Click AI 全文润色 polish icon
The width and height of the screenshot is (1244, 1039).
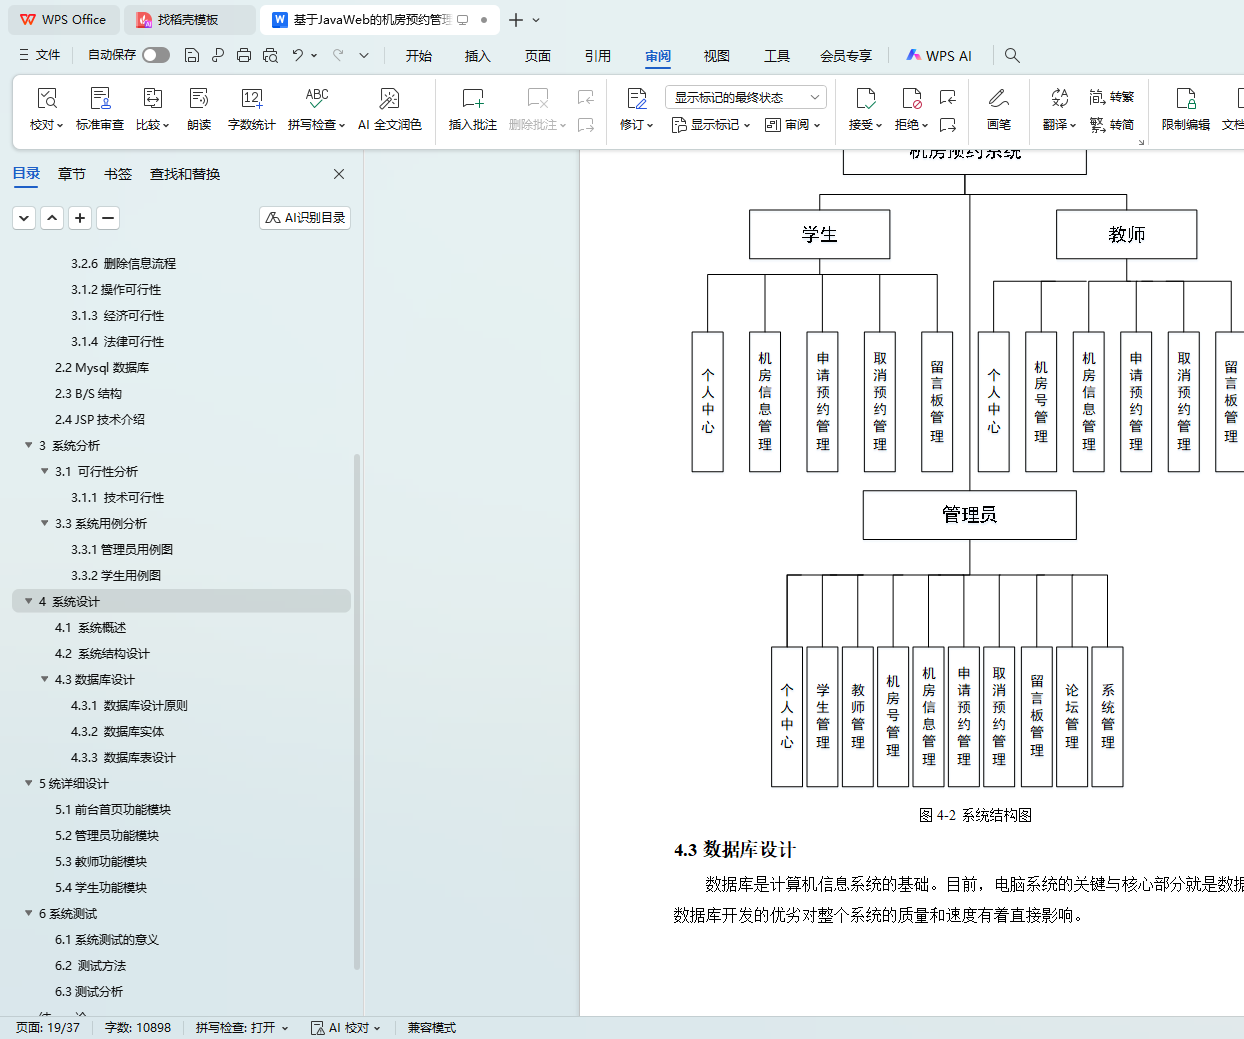389,98
